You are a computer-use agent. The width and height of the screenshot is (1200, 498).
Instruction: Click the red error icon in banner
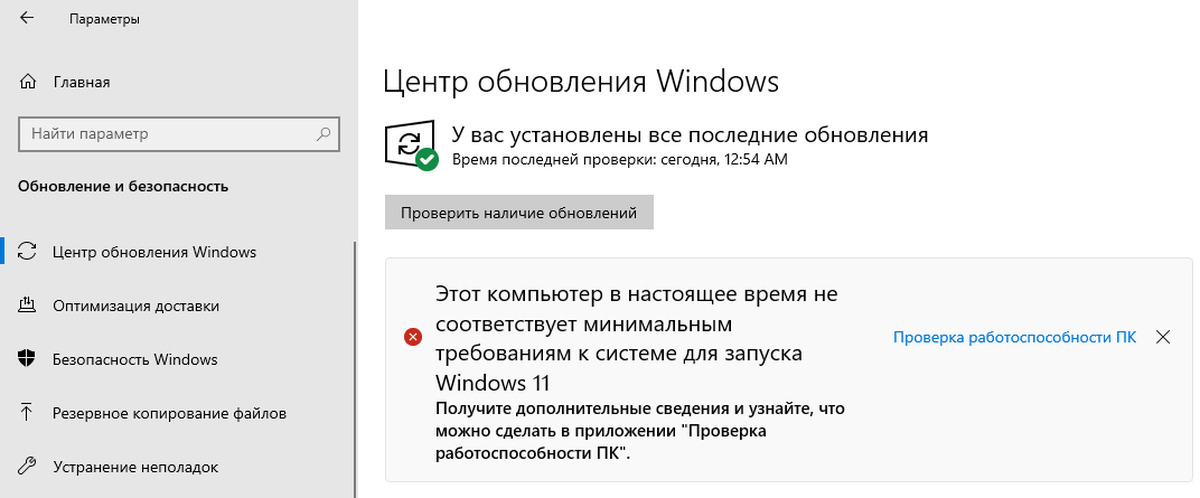pos(412,338)
